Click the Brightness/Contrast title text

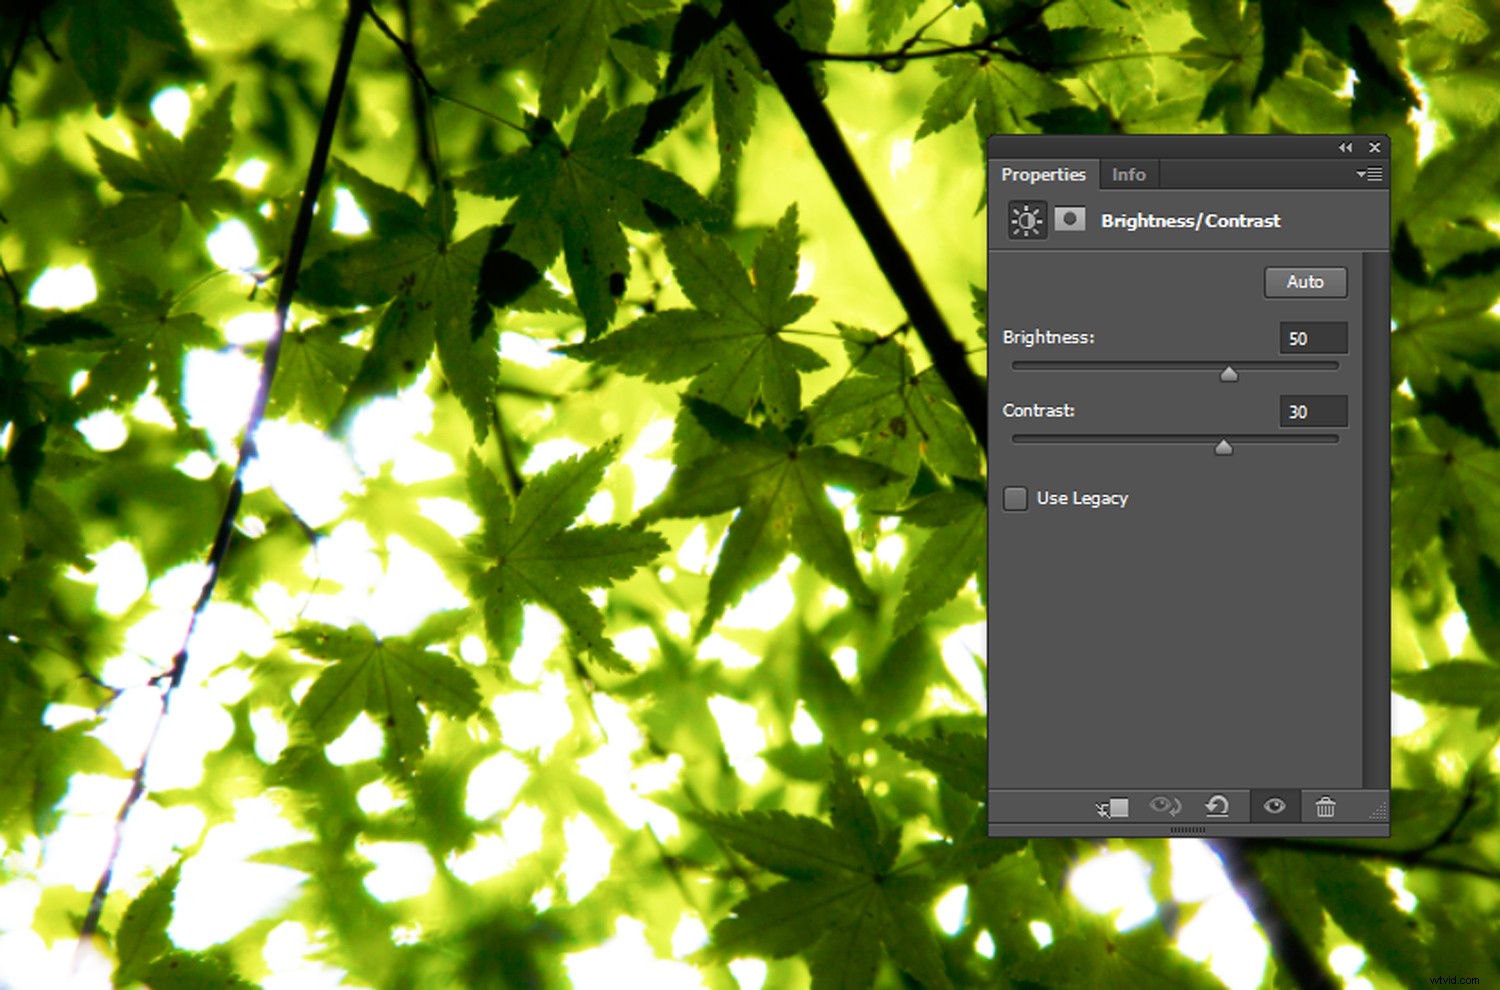[1190, 221]
